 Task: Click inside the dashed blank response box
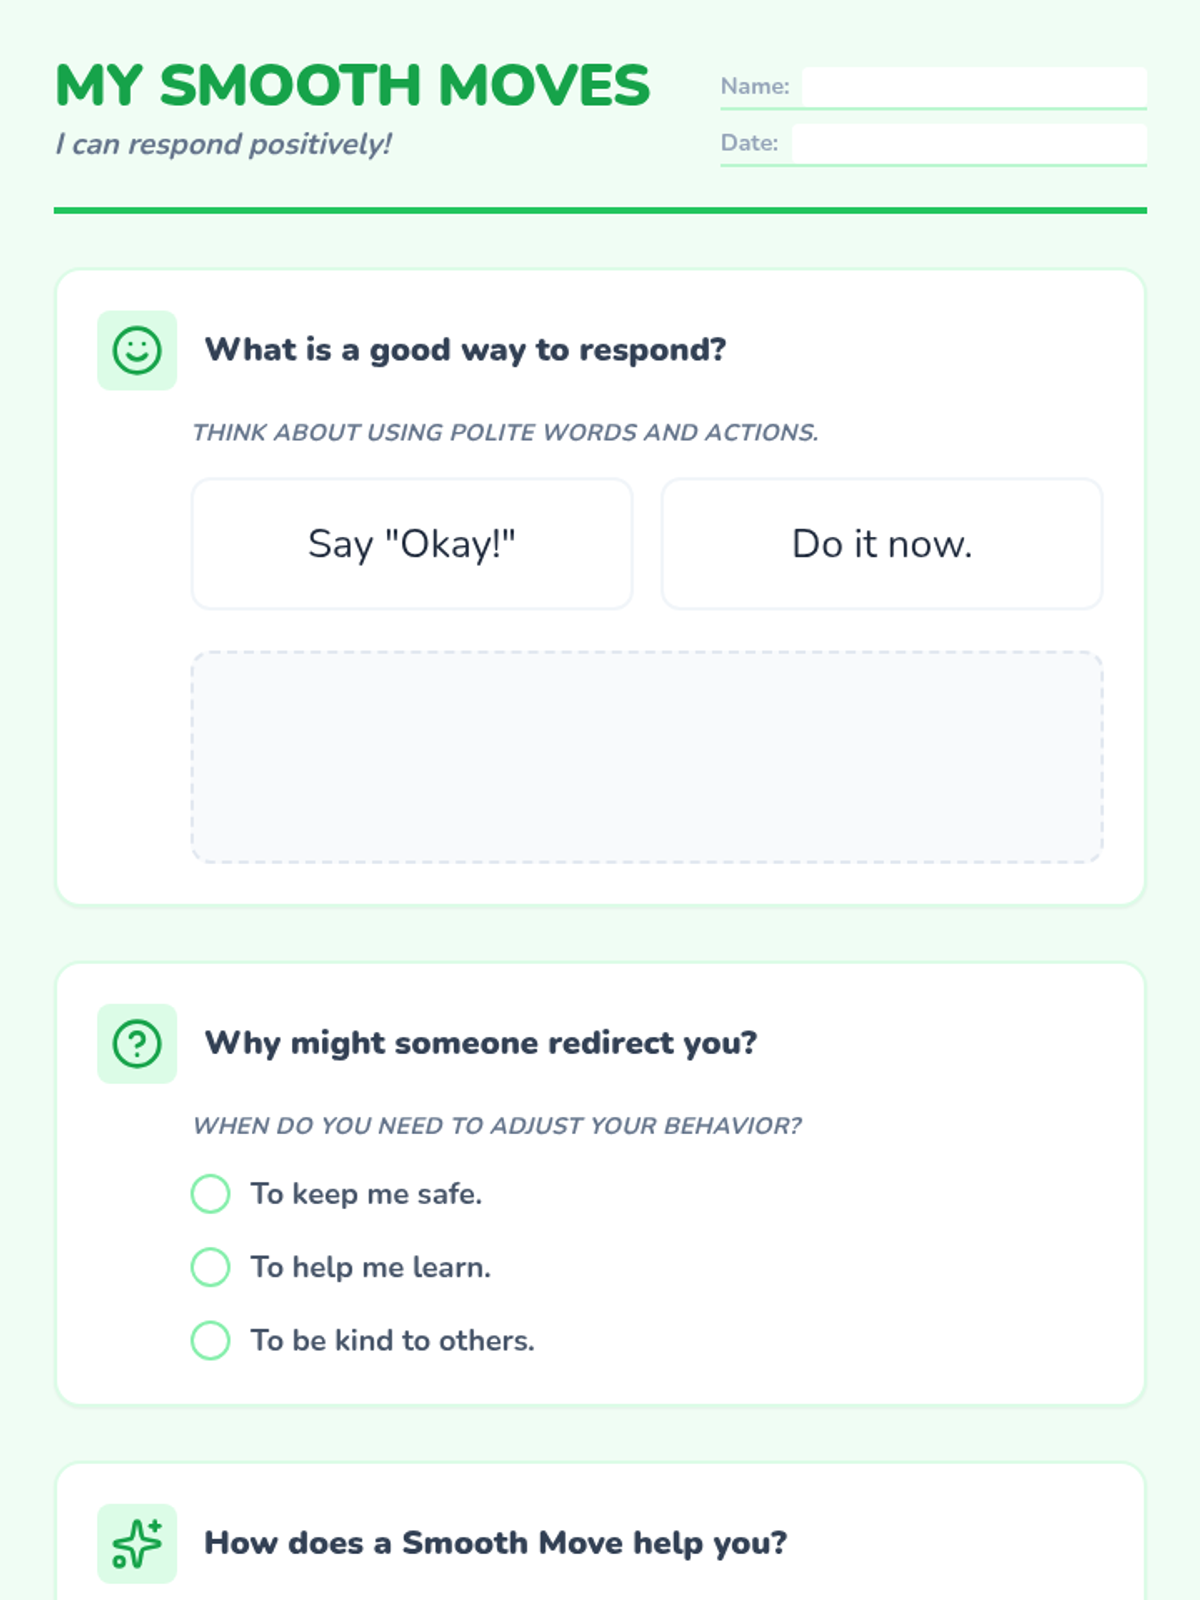click(647, 757)
